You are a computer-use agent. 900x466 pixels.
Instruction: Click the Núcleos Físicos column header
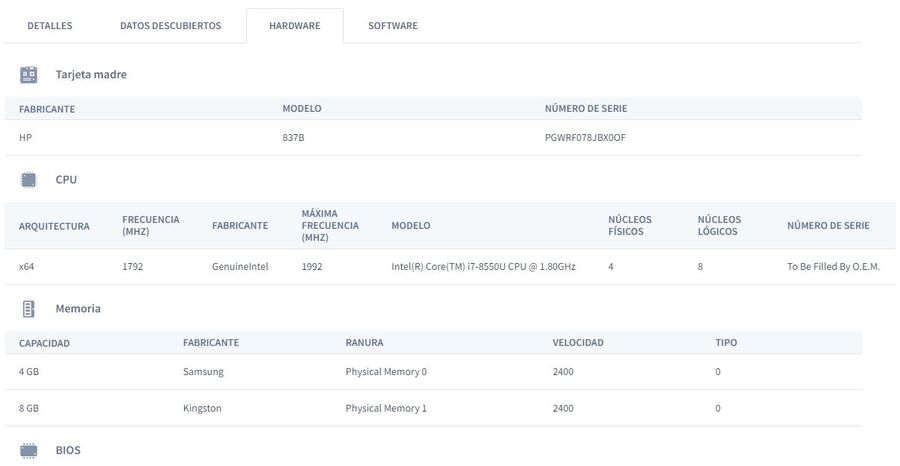click(630, 226)
